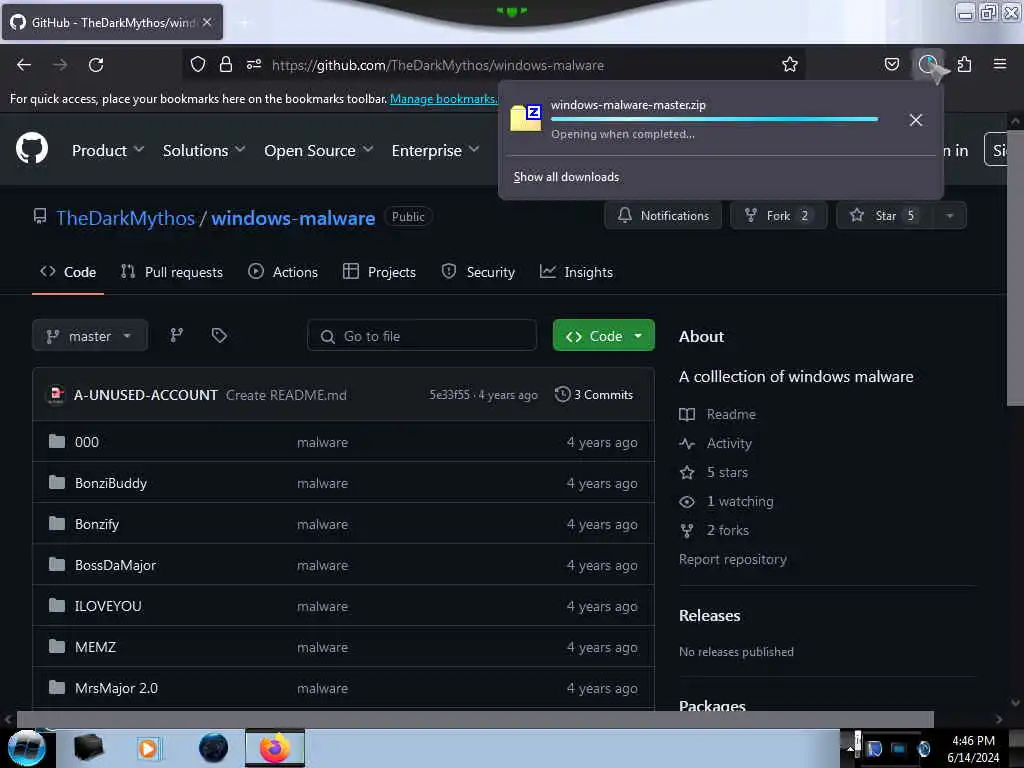Open the master branch selector

(x=90, y=336)
